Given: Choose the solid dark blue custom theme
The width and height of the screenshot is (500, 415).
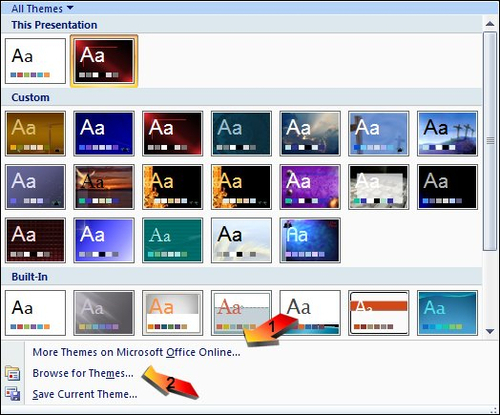Looking at the screenshot, I should click(x=104, y=134).
